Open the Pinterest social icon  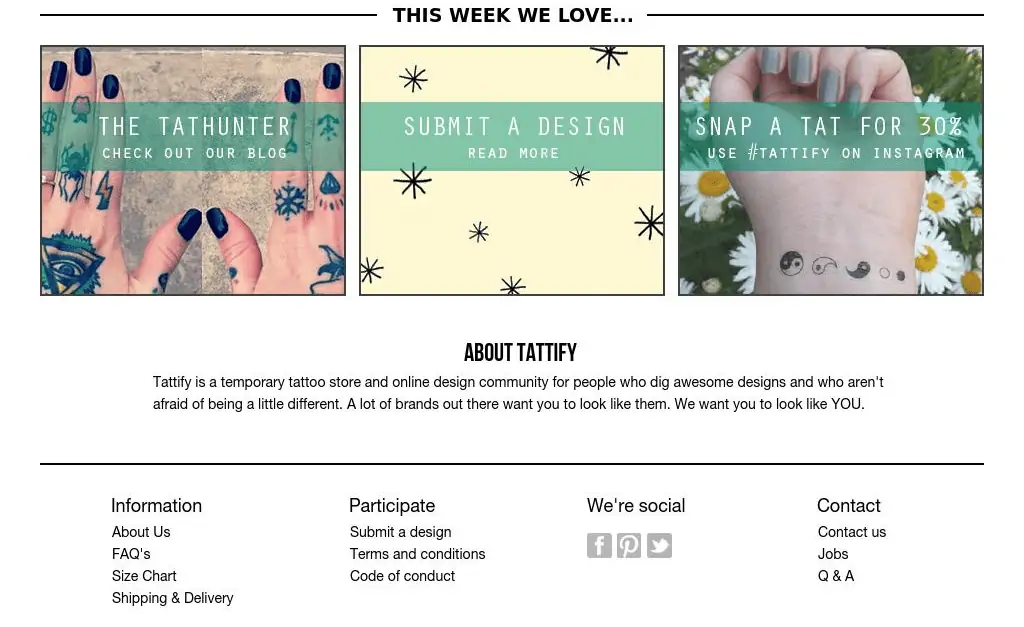click(629, 545)
